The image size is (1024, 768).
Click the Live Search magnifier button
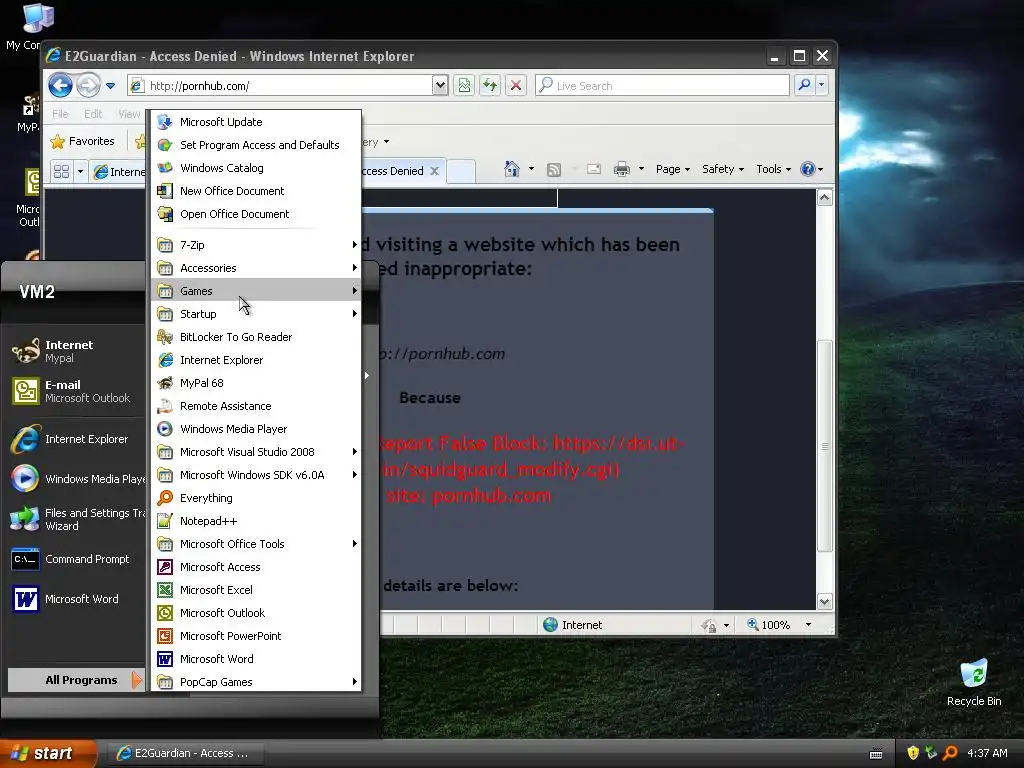click(805, 85)
